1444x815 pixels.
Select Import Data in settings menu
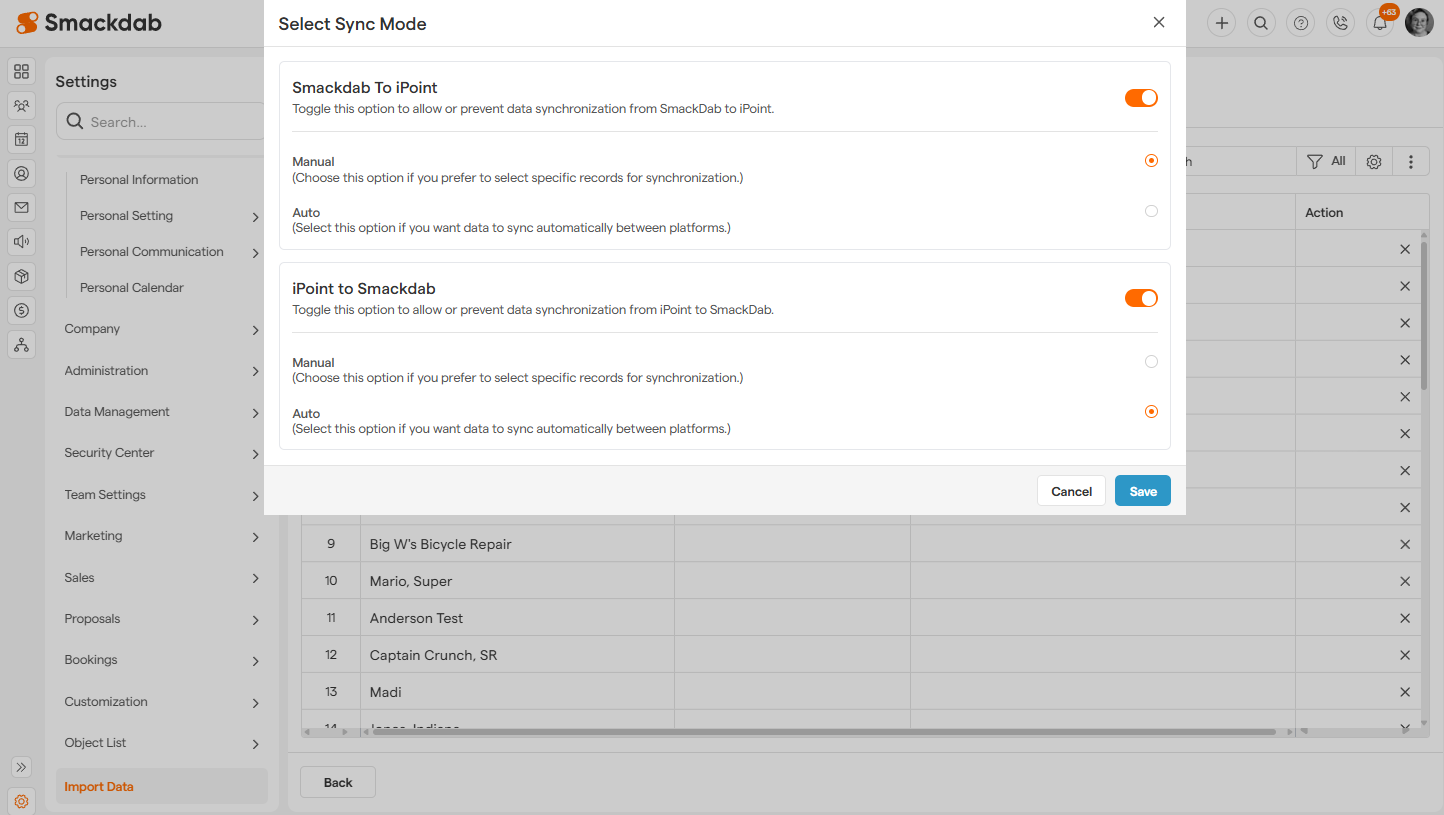coord(99,786)
